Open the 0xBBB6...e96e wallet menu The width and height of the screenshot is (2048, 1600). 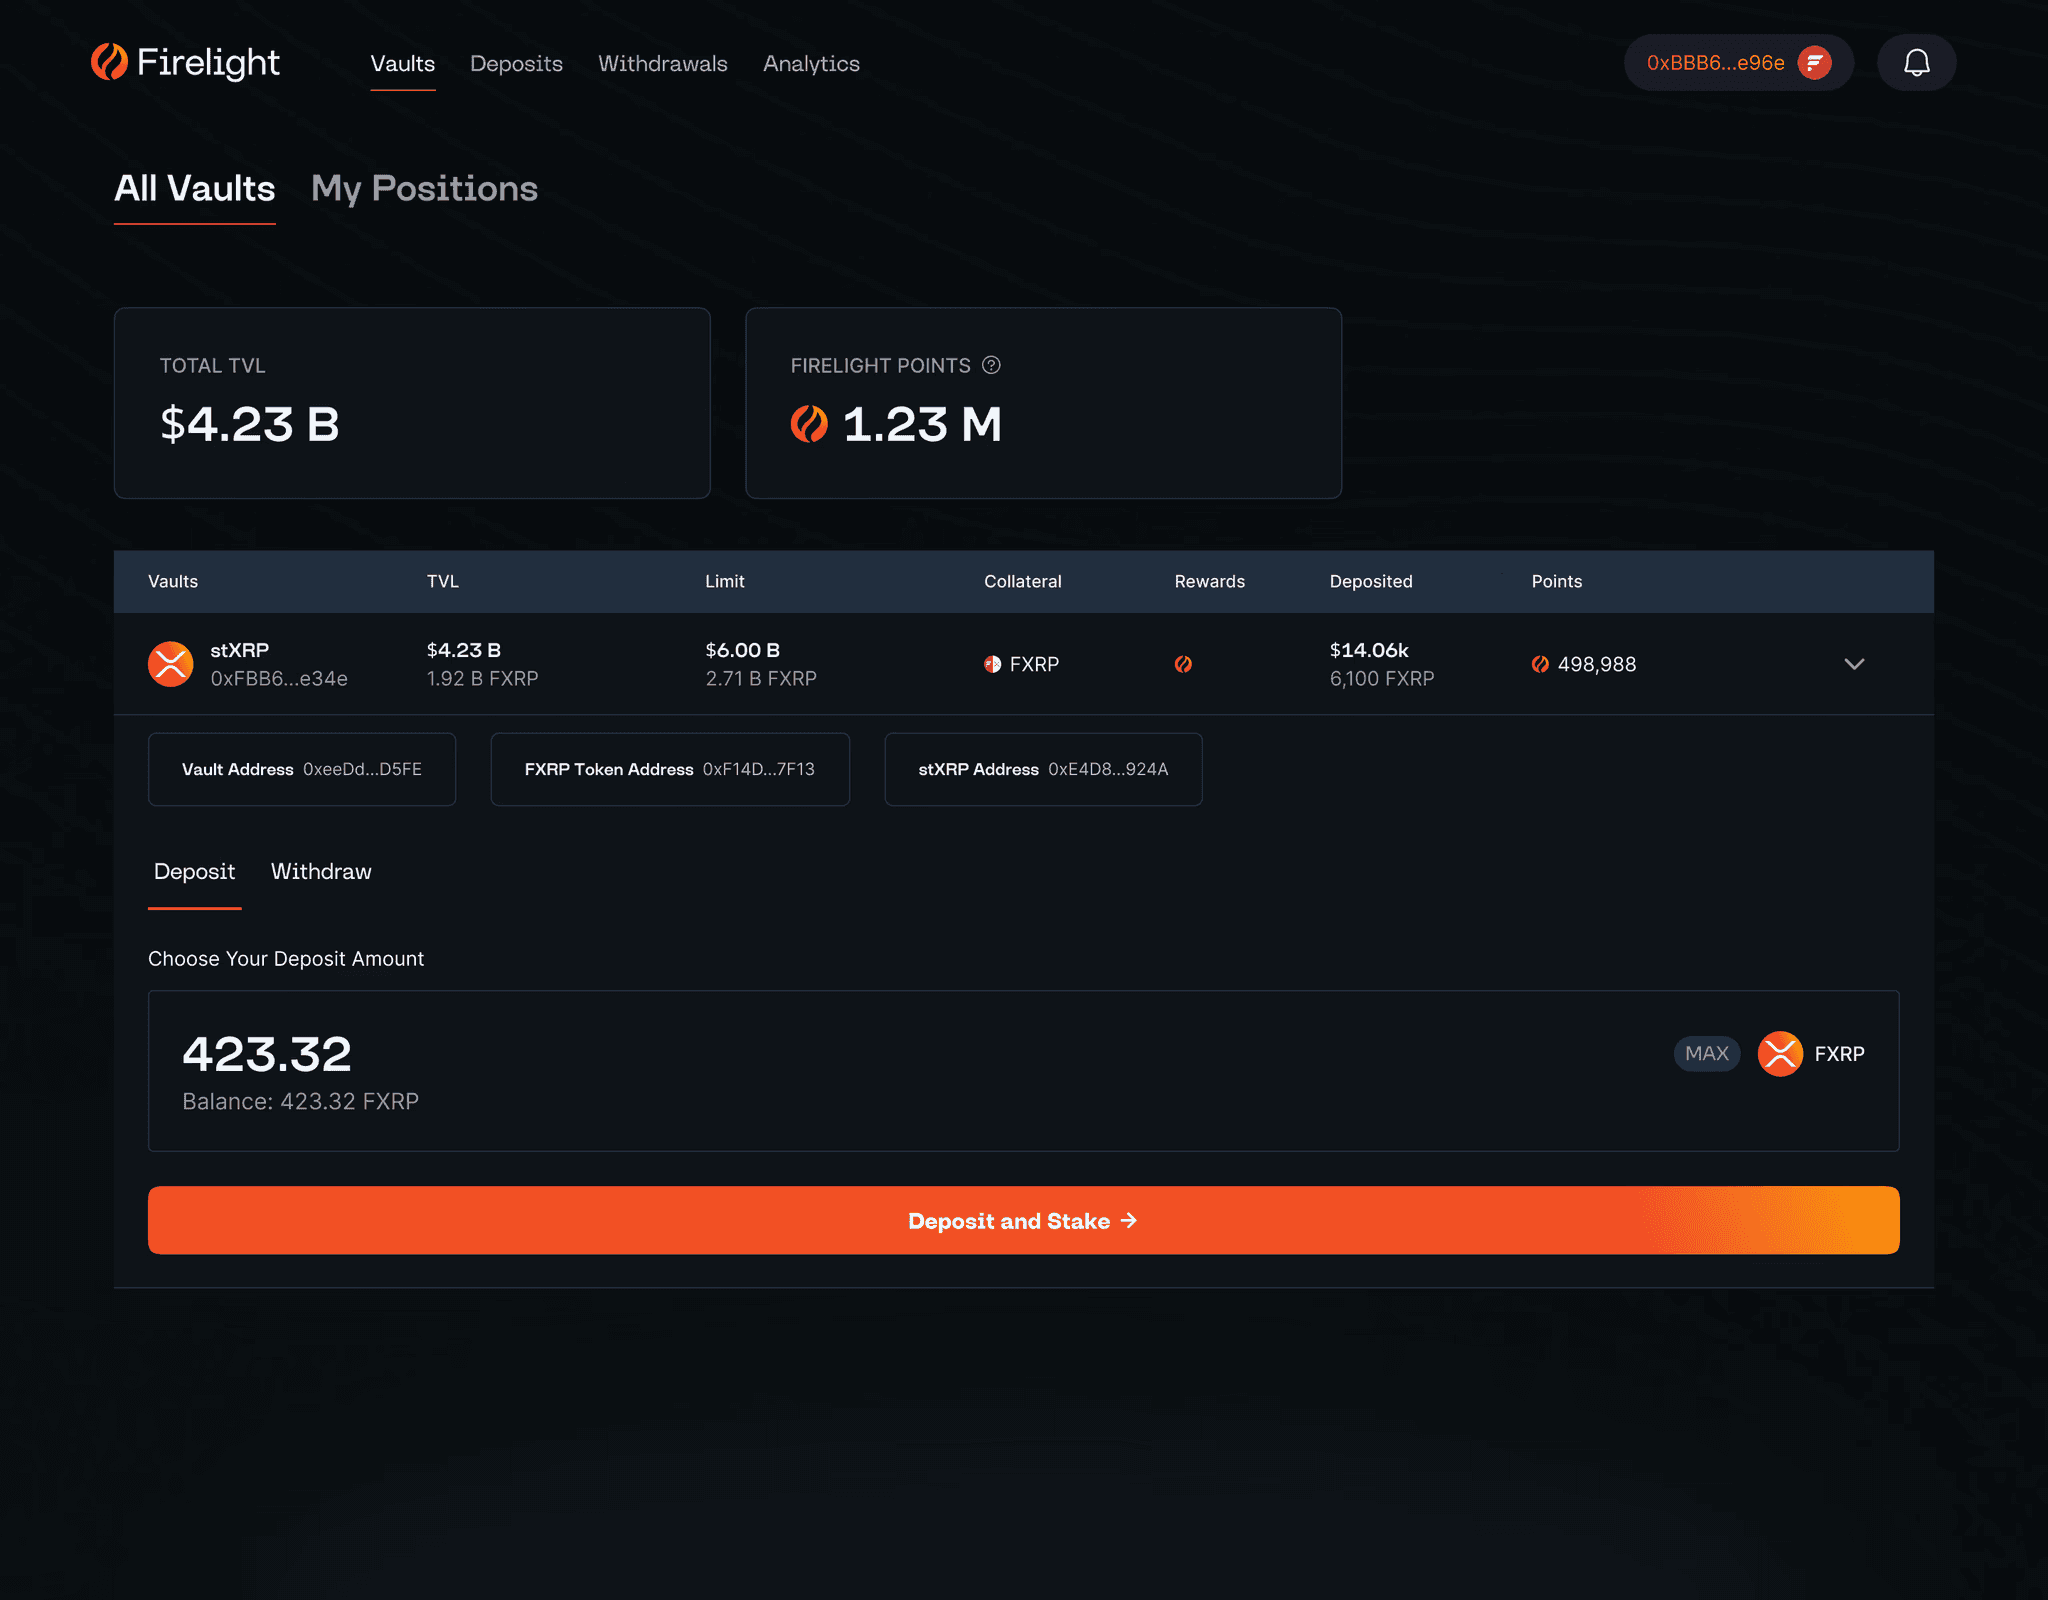[1715, 63]
